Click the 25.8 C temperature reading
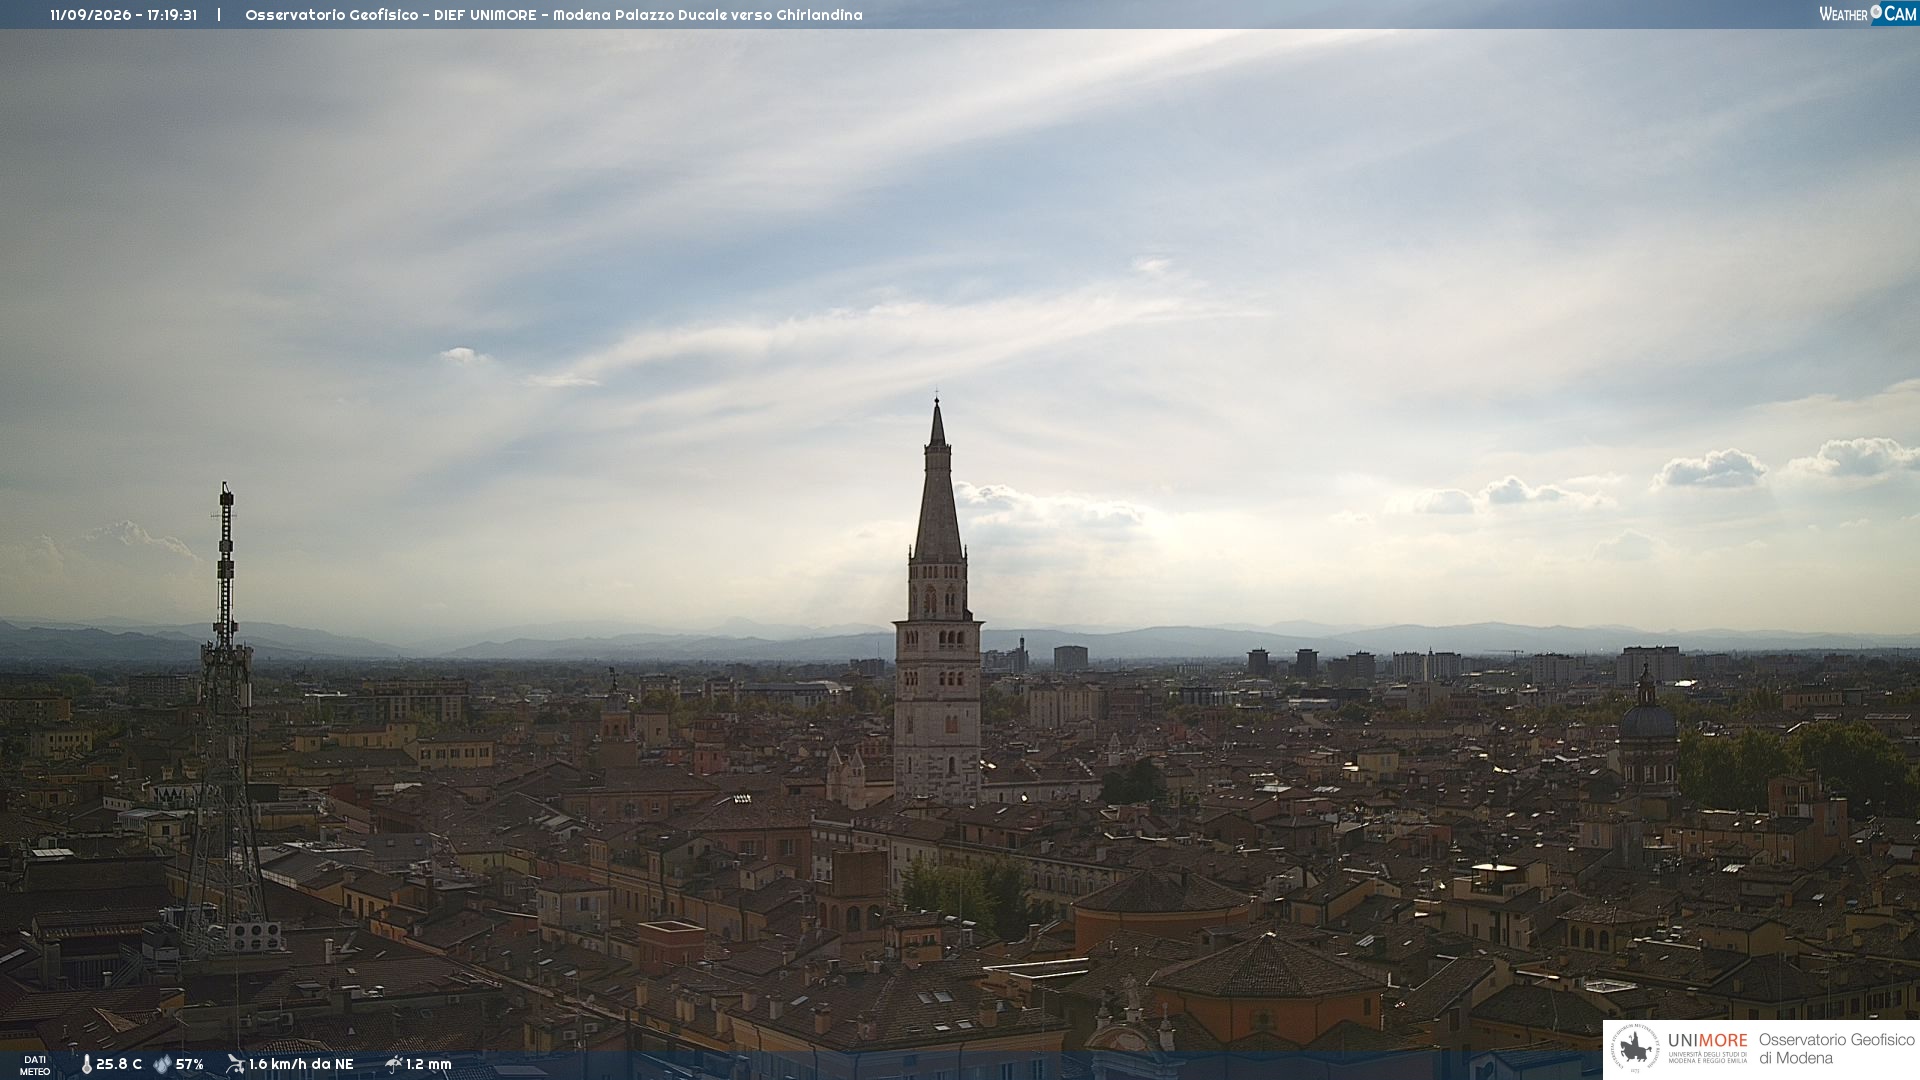This screenshot has width=1920, height=1080. (x=119, y=1064)
